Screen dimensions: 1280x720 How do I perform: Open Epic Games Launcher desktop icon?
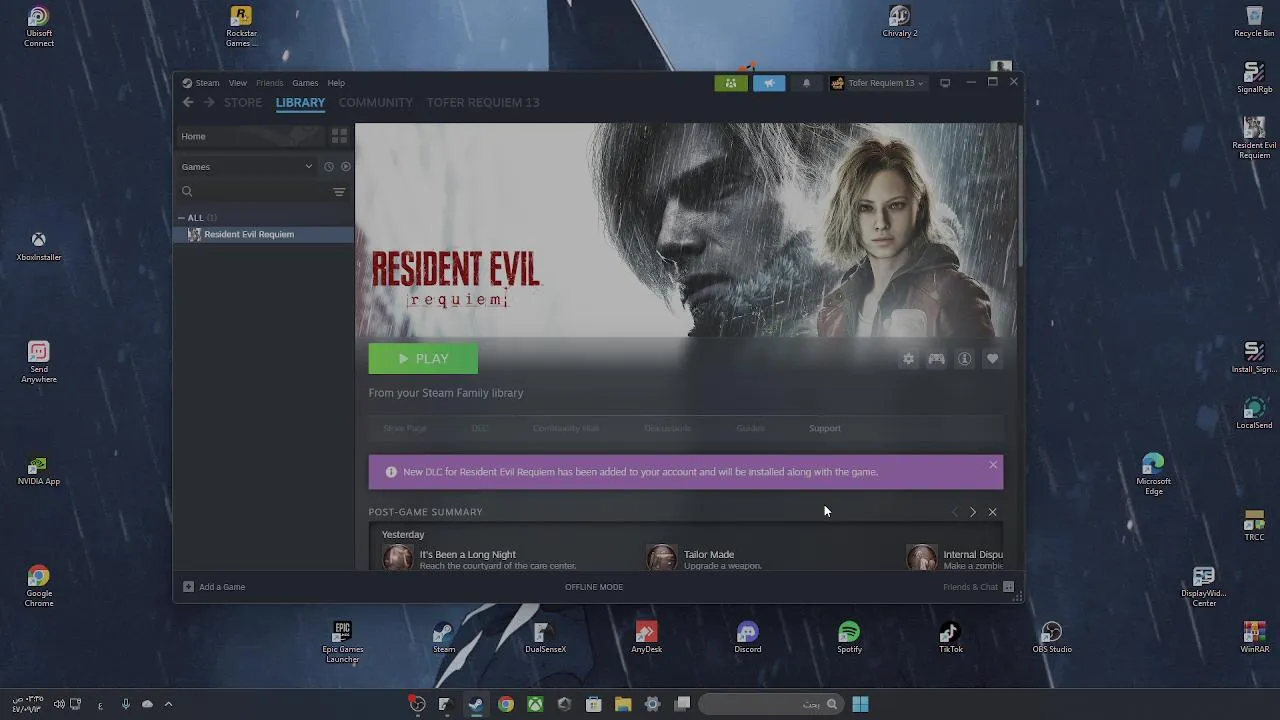pos(343,642)
